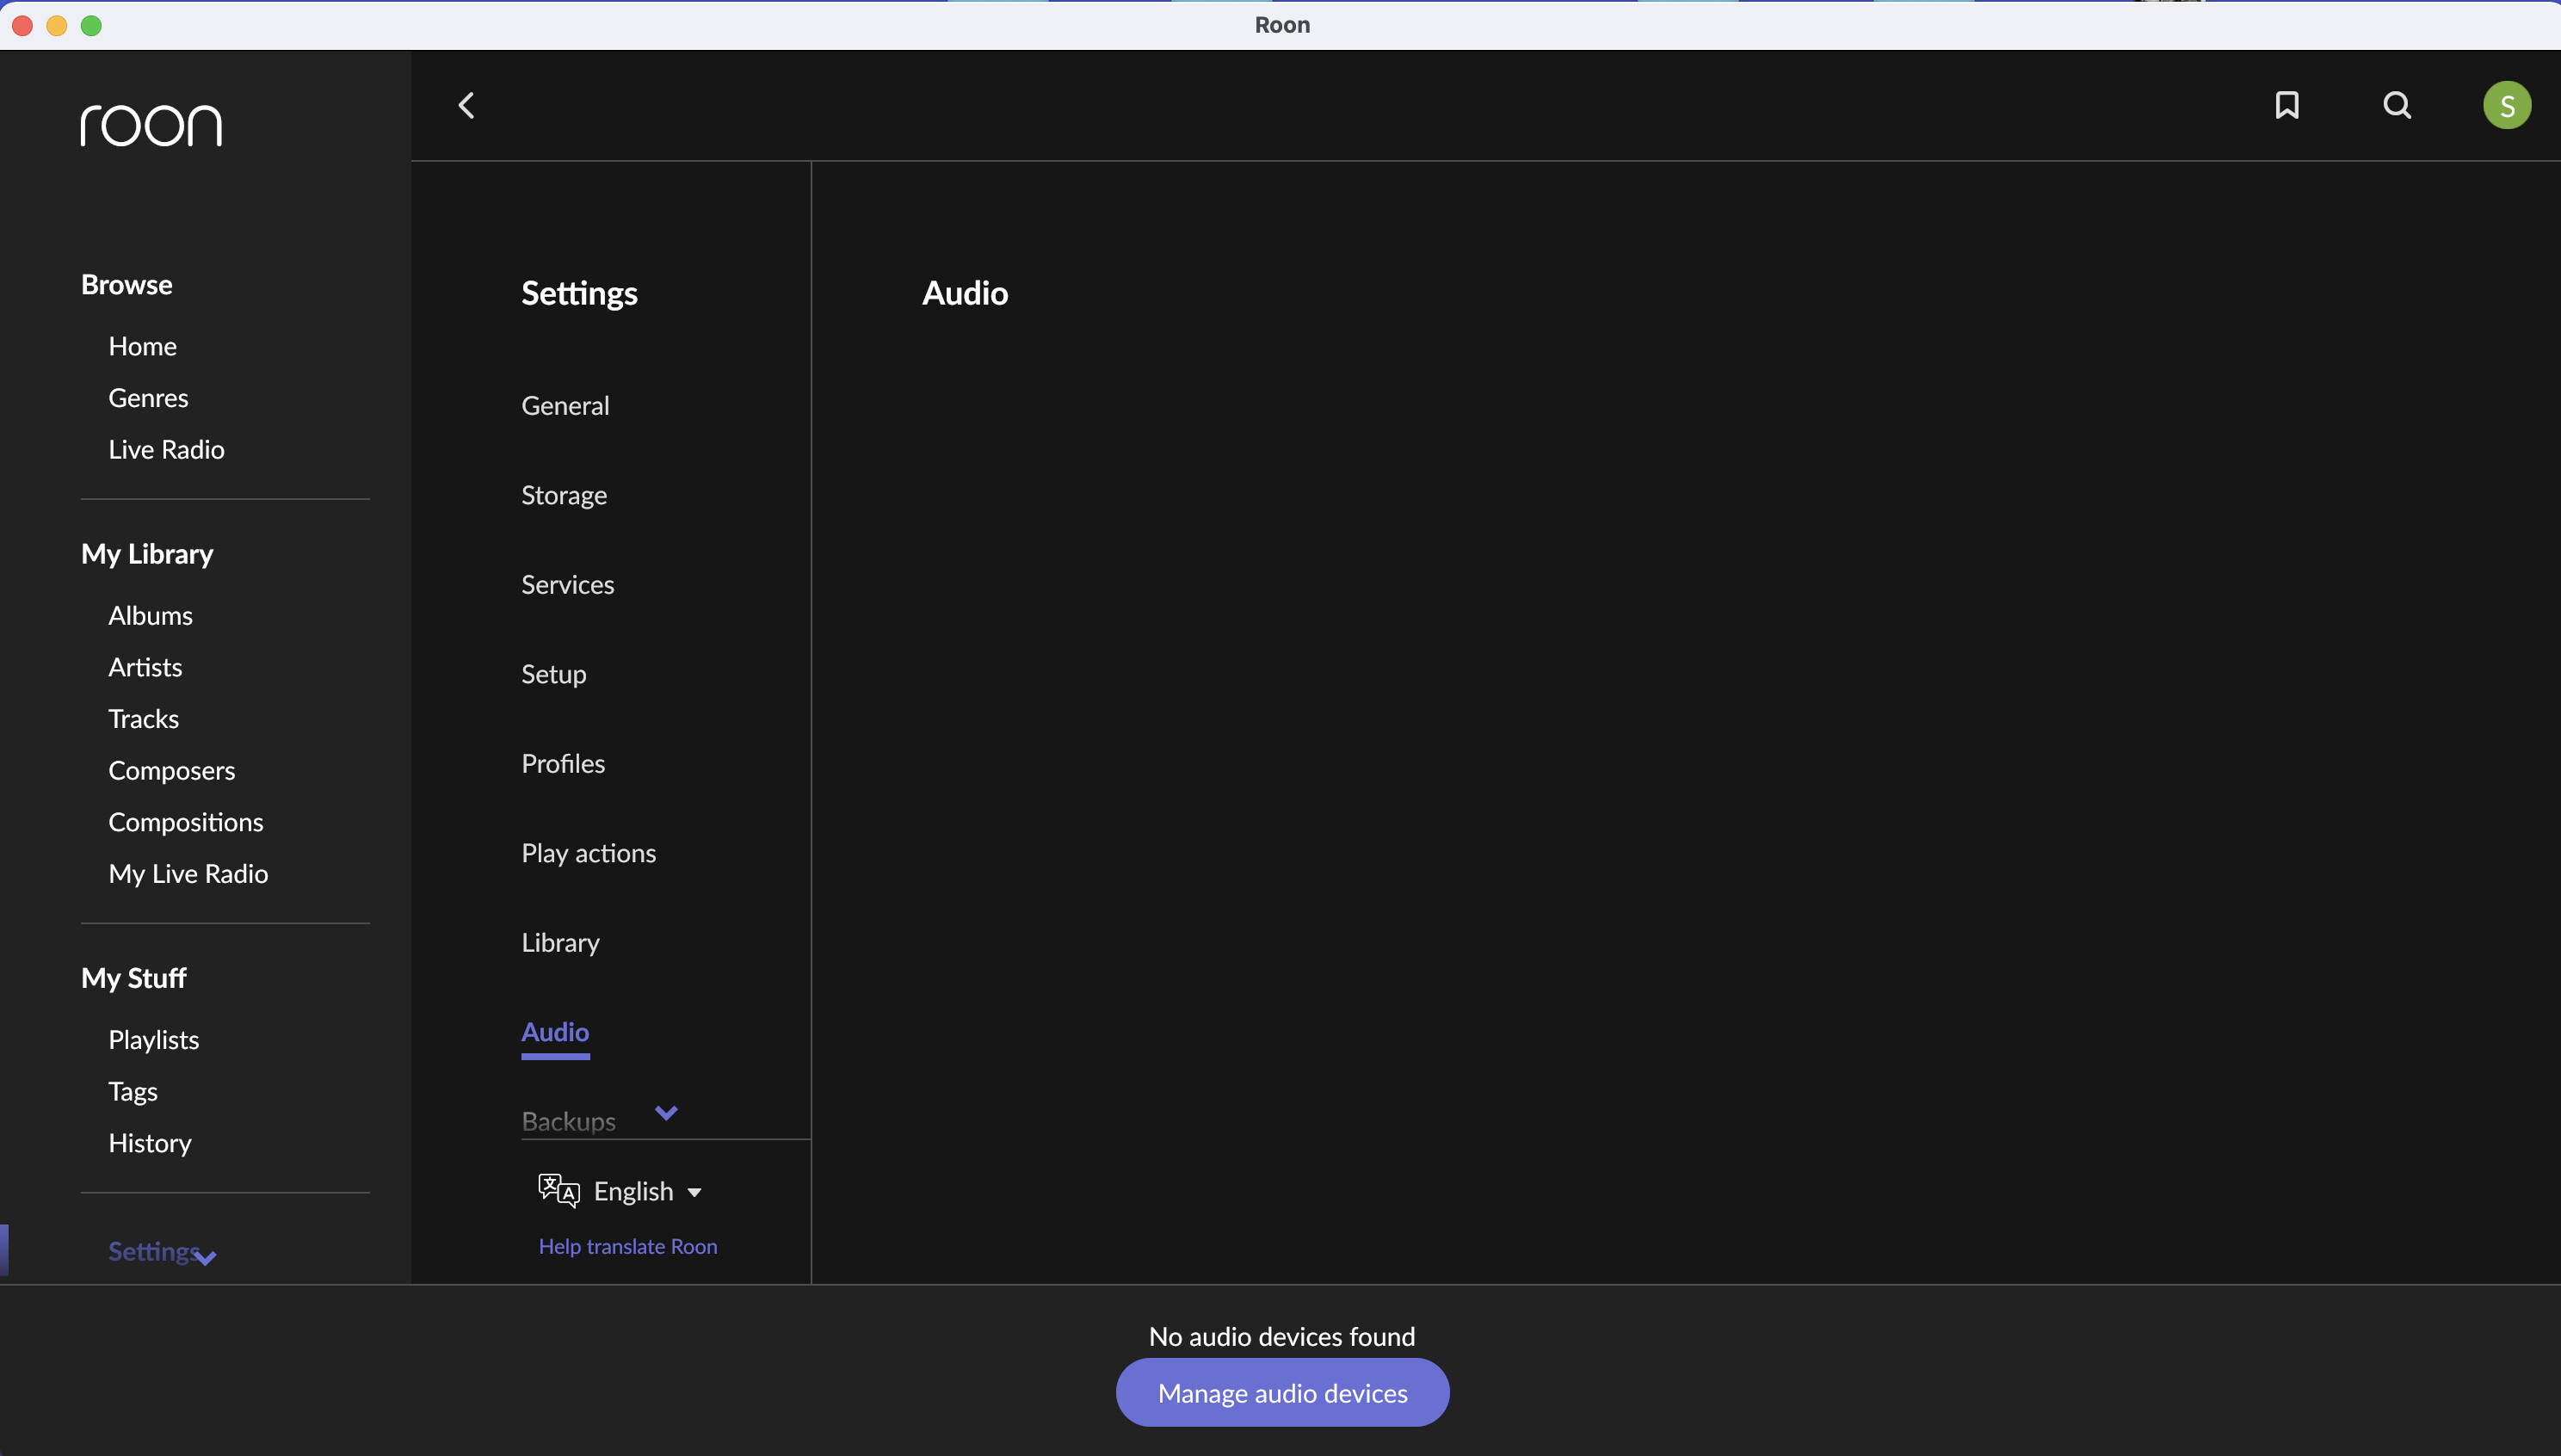Open Services settings tab
Viewport: 2561px width, 1456px height.
[567, 584]
